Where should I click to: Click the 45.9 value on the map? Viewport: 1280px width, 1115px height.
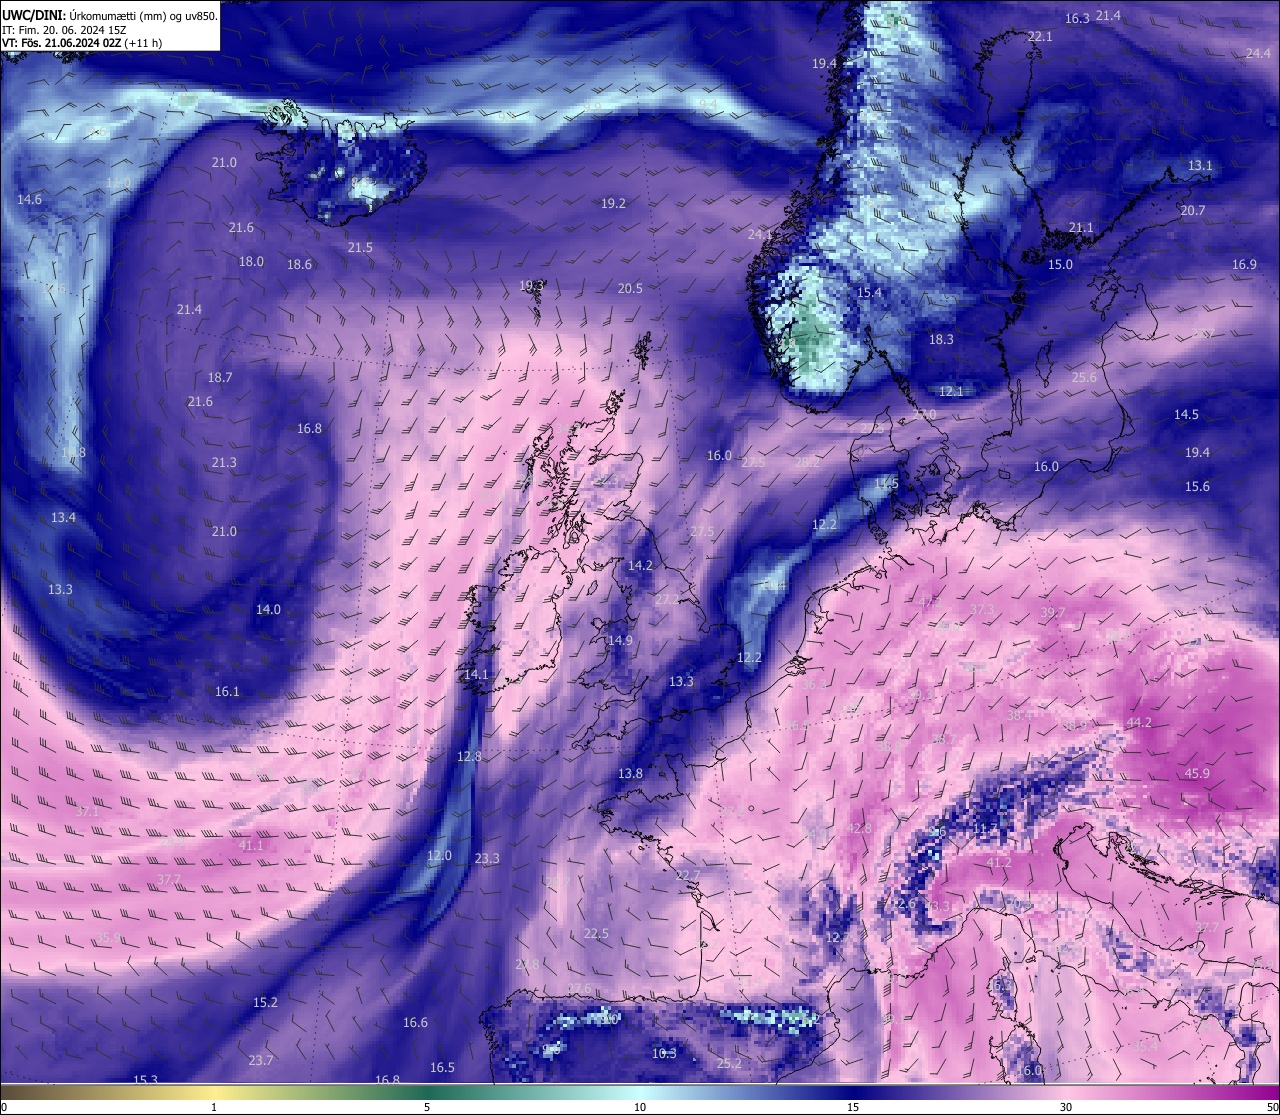[x=1197, y=773]
